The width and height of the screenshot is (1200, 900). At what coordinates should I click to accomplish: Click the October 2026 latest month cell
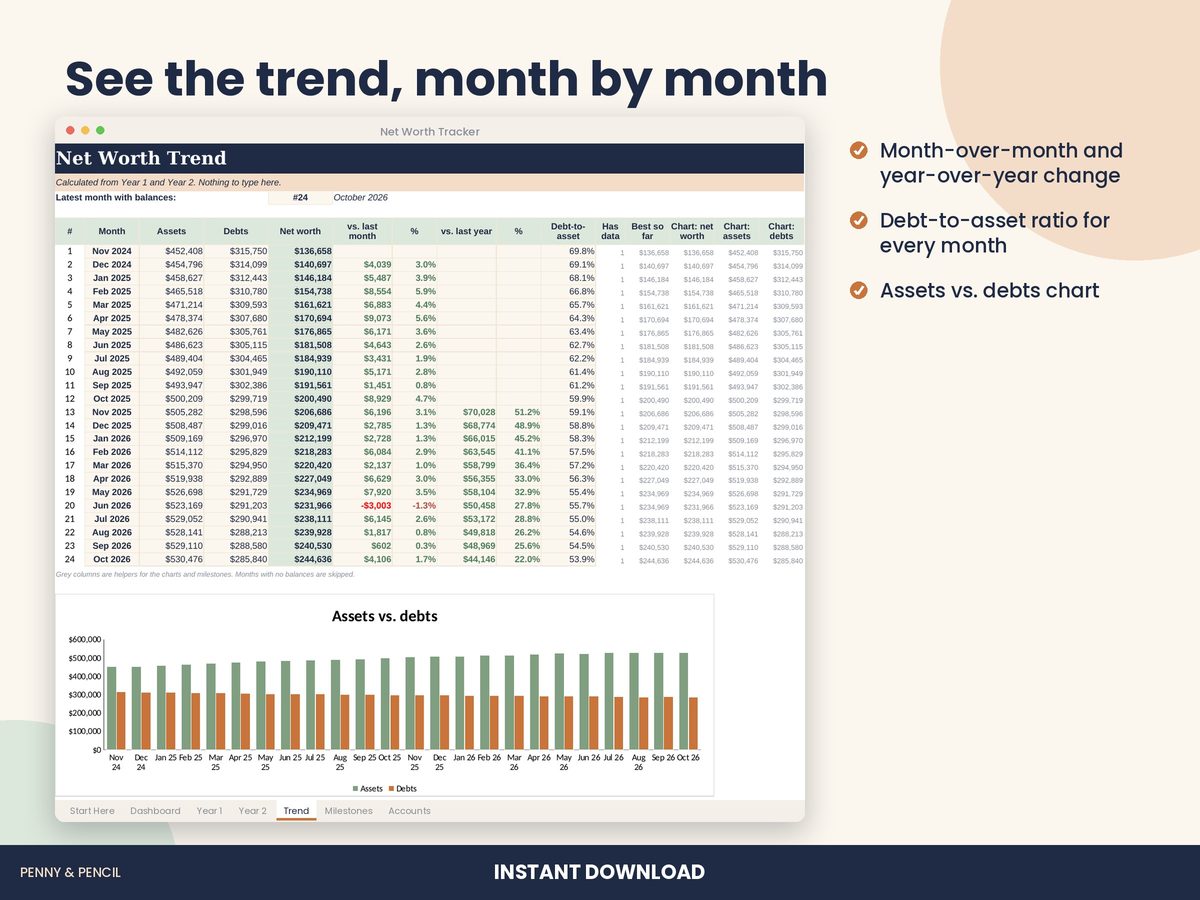pyautogui.click(x=359, y=198)
